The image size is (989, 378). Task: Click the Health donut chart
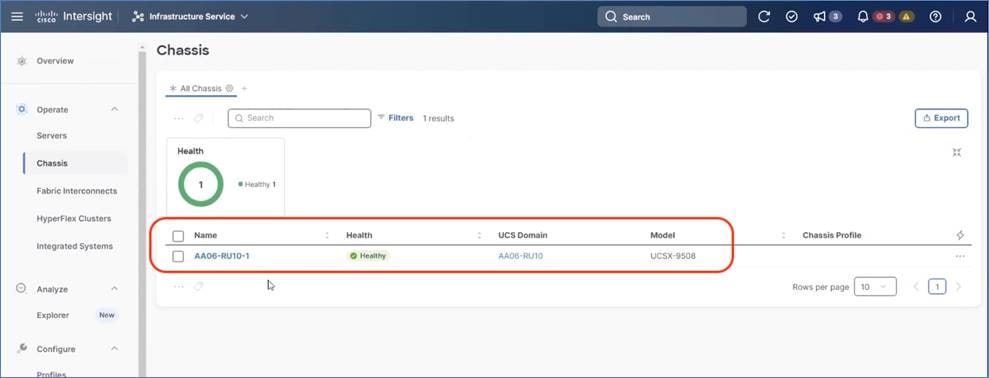[201, 184]
